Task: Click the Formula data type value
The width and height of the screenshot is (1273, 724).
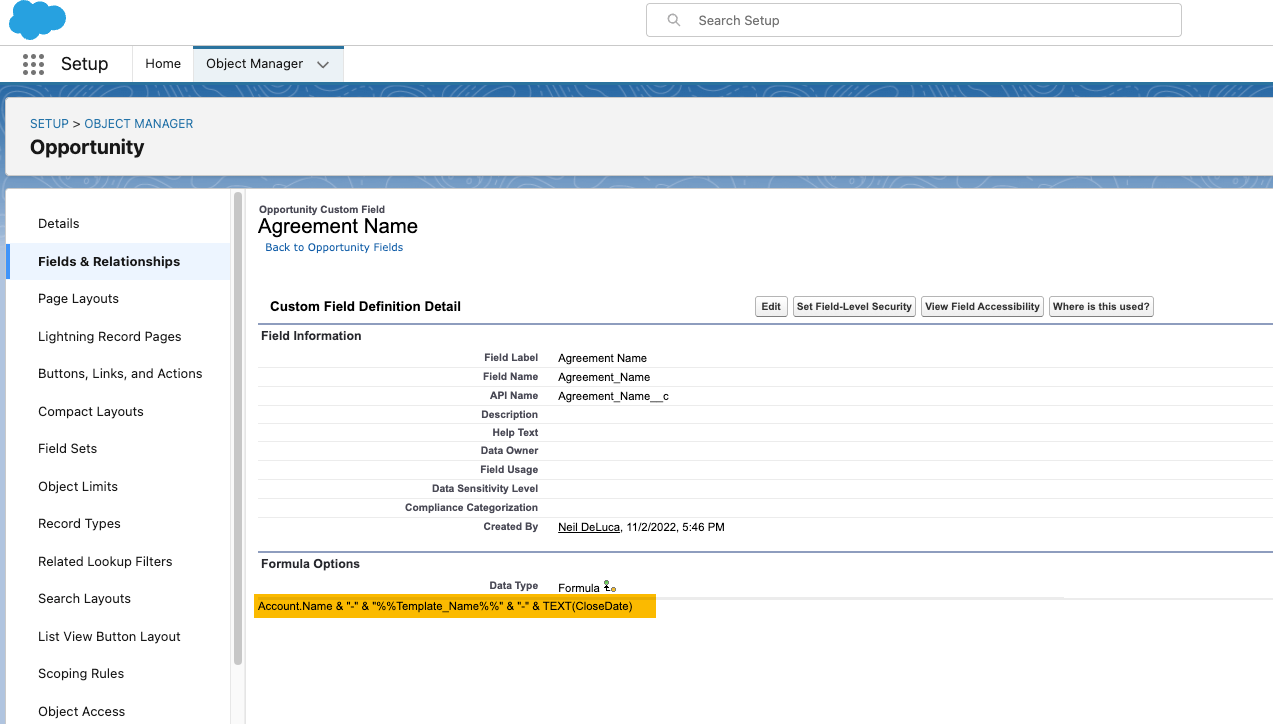Action: 579,588
